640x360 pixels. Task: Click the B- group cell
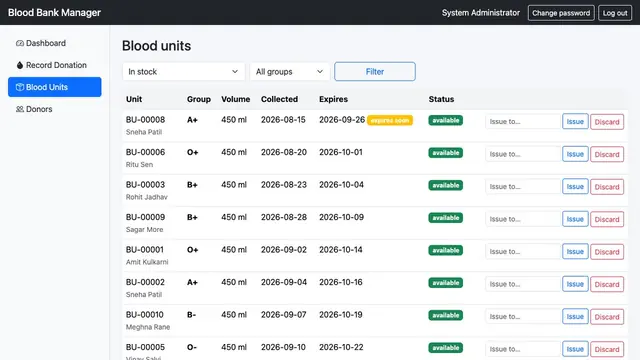pos(191,315)
